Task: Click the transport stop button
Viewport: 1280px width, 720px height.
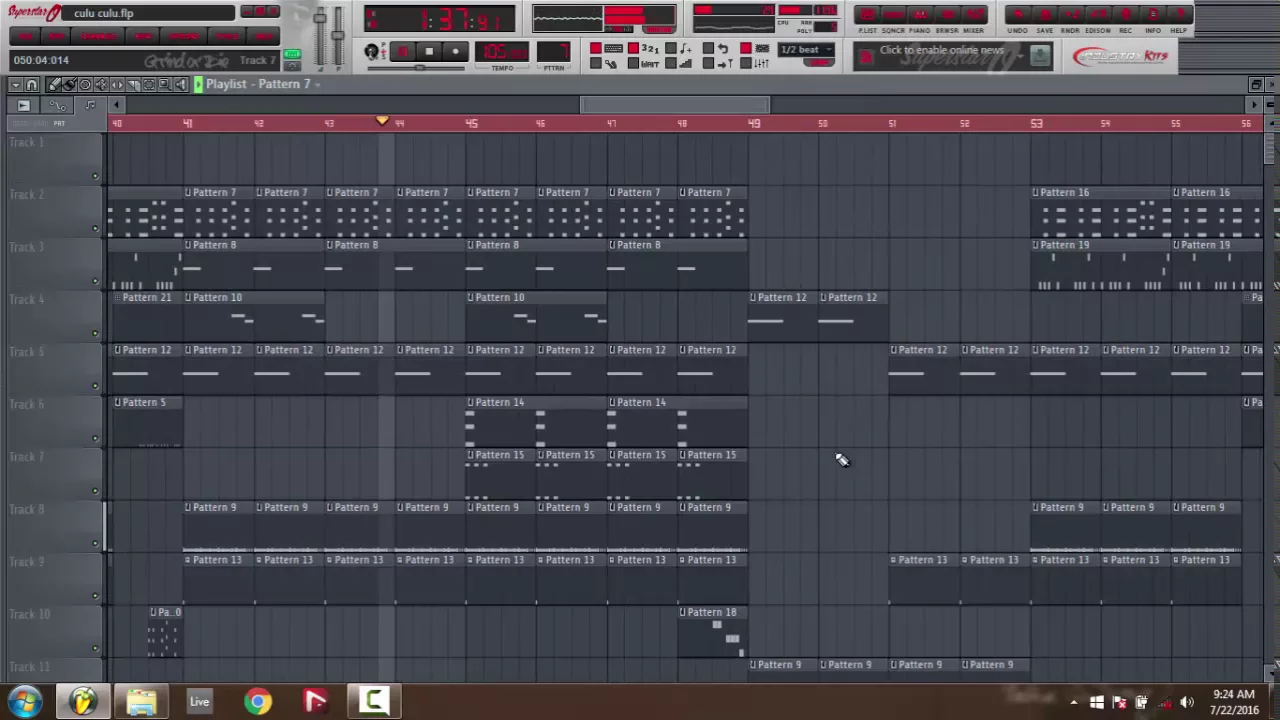Action: pos(429,51)
